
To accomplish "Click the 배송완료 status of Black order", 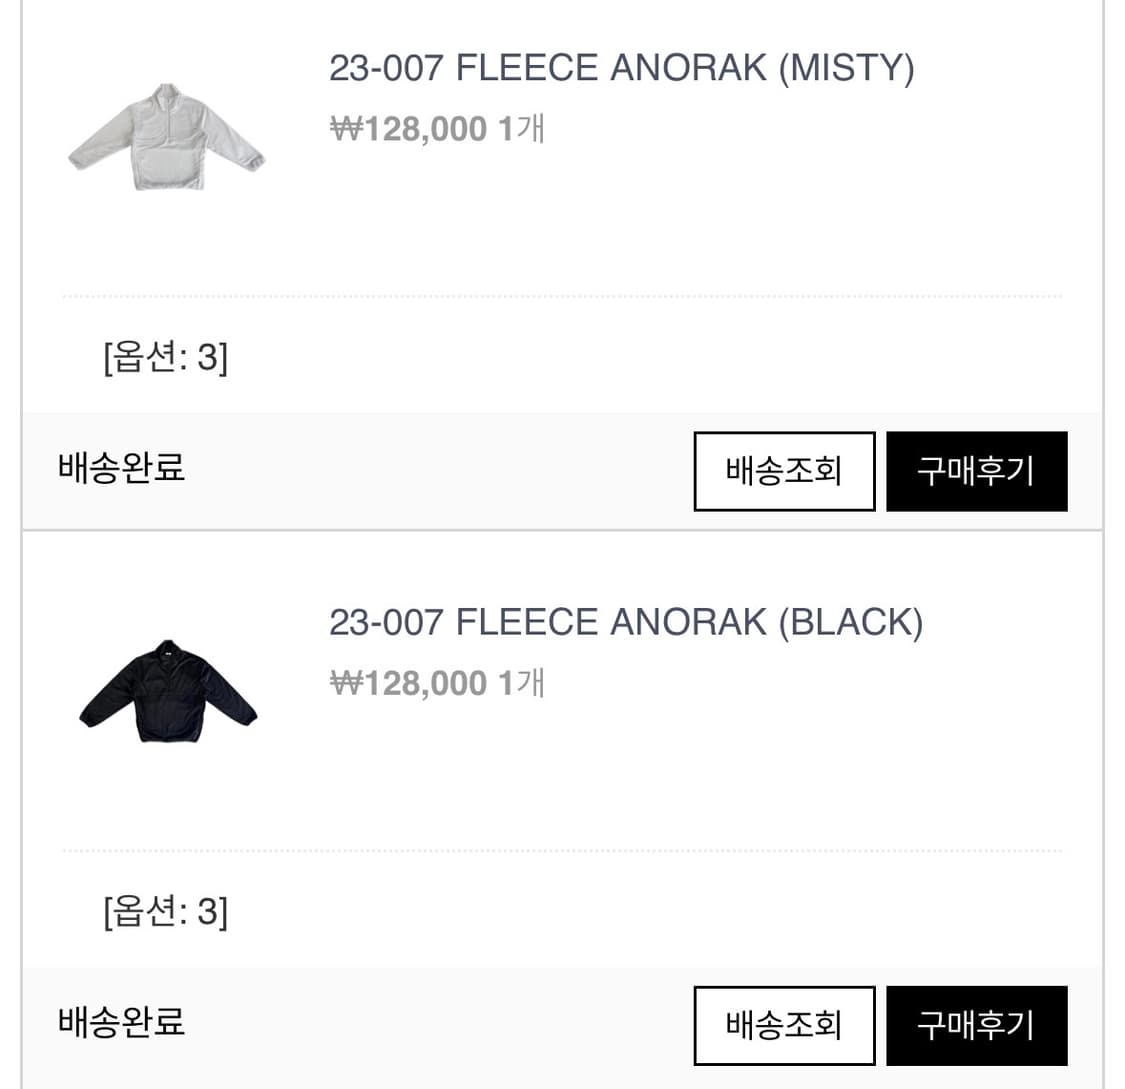I will [x=121, y=1022].
